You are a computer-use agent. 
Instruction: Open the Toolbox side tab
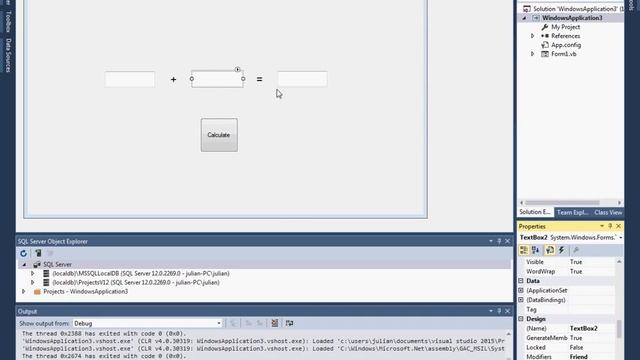[8, 22]
